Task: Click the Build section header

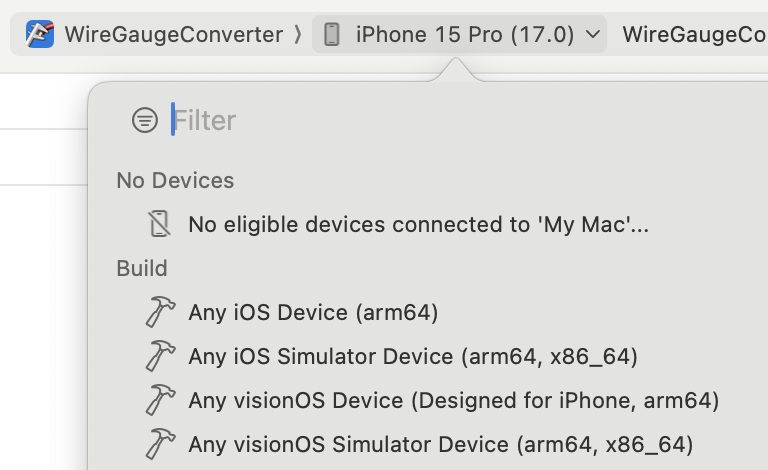Action: (x=142, y=268)
